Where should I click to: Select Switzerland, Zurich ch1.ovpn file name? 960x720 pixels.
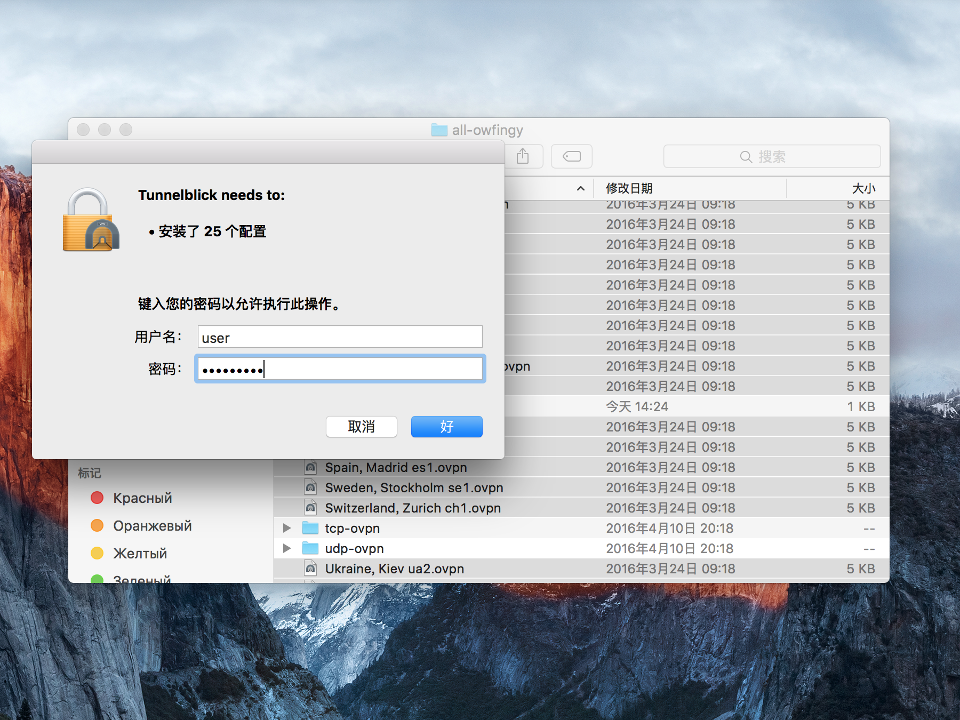click(413, 508)
